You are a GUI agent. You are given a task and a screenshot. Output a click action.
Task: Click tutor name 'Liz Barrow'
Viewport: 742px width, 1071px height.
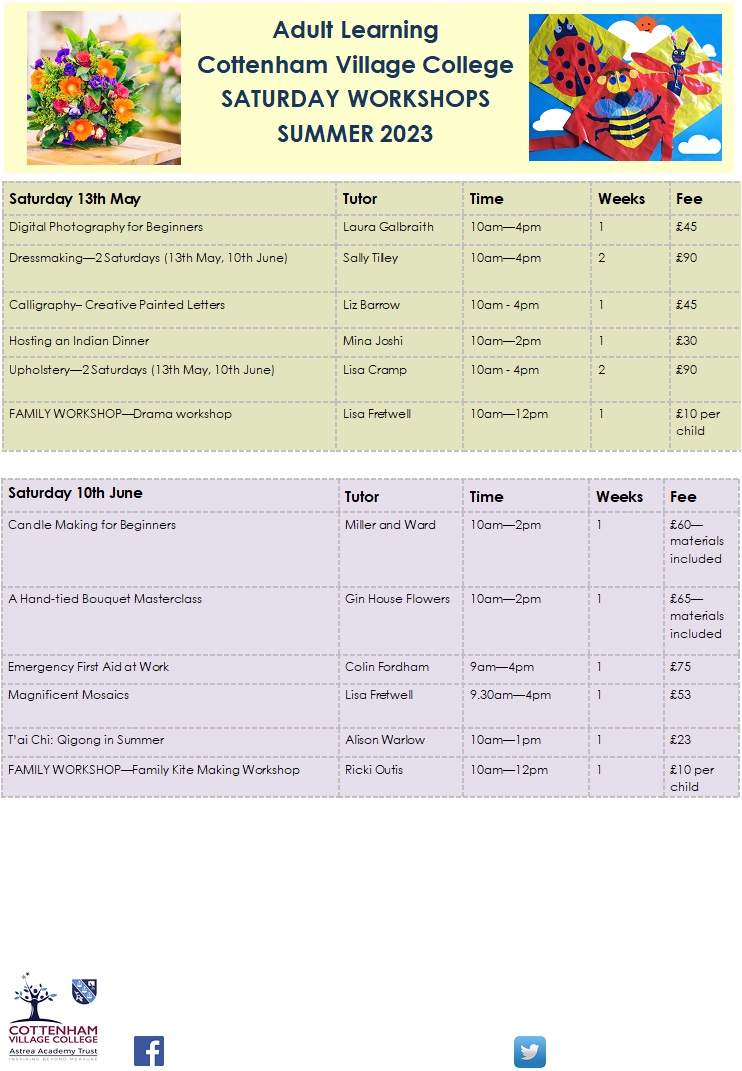[x=371, y=305]
